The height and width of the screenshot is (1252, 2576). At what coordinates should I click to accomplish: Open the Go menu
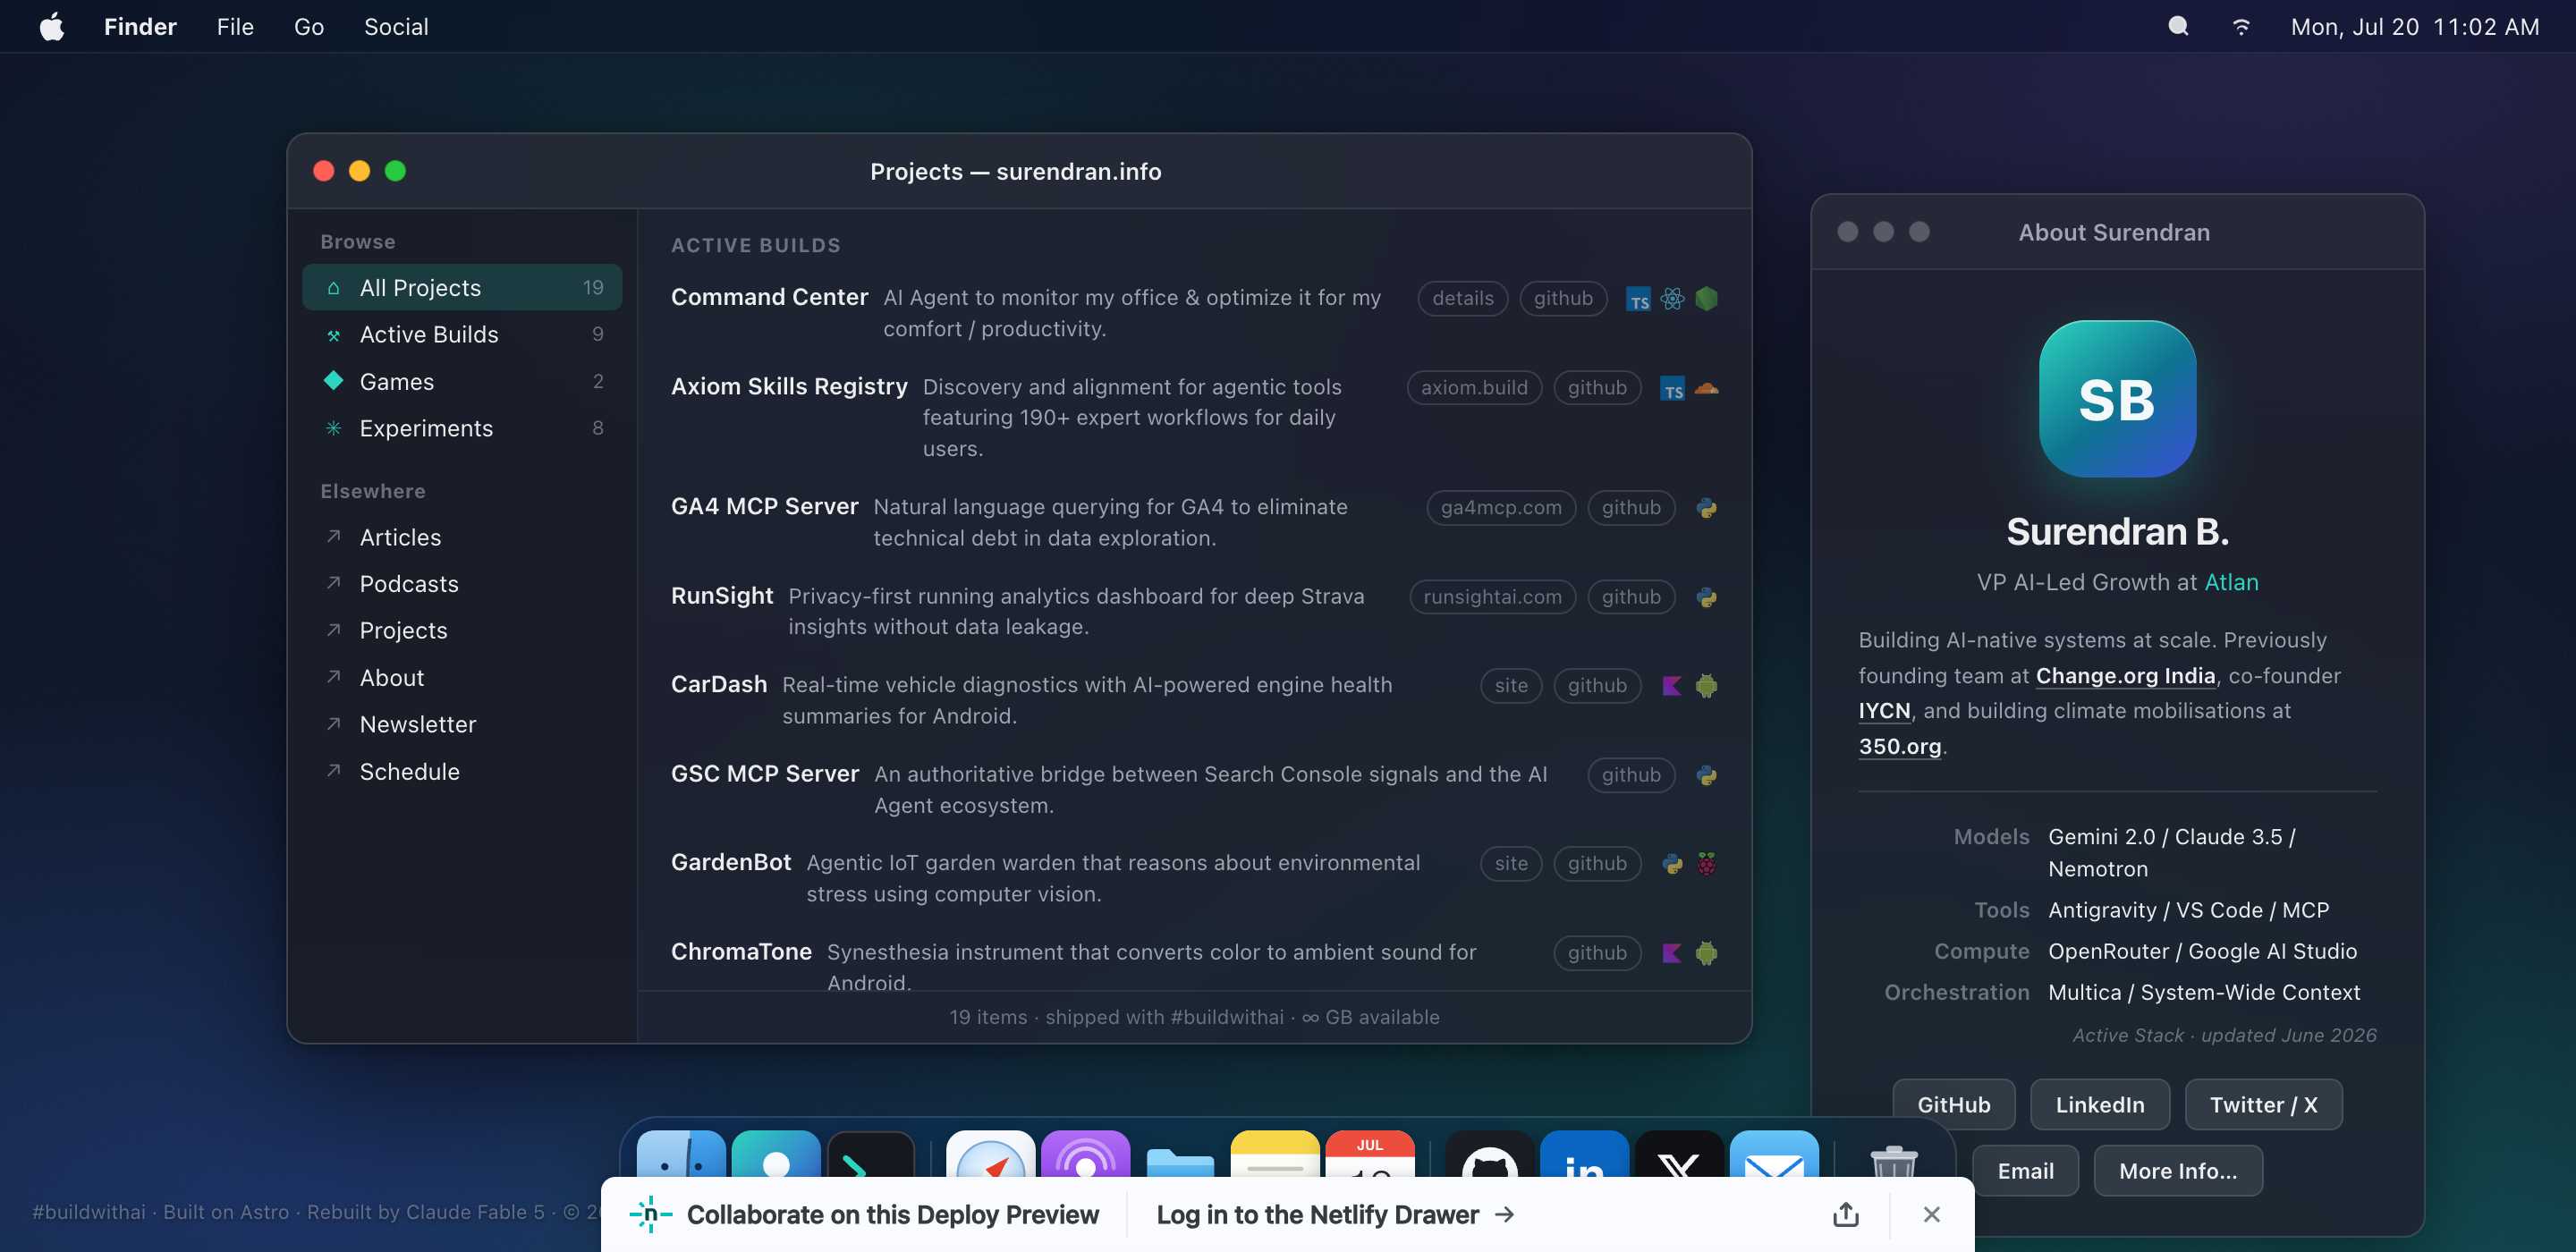tap(309, 27)
